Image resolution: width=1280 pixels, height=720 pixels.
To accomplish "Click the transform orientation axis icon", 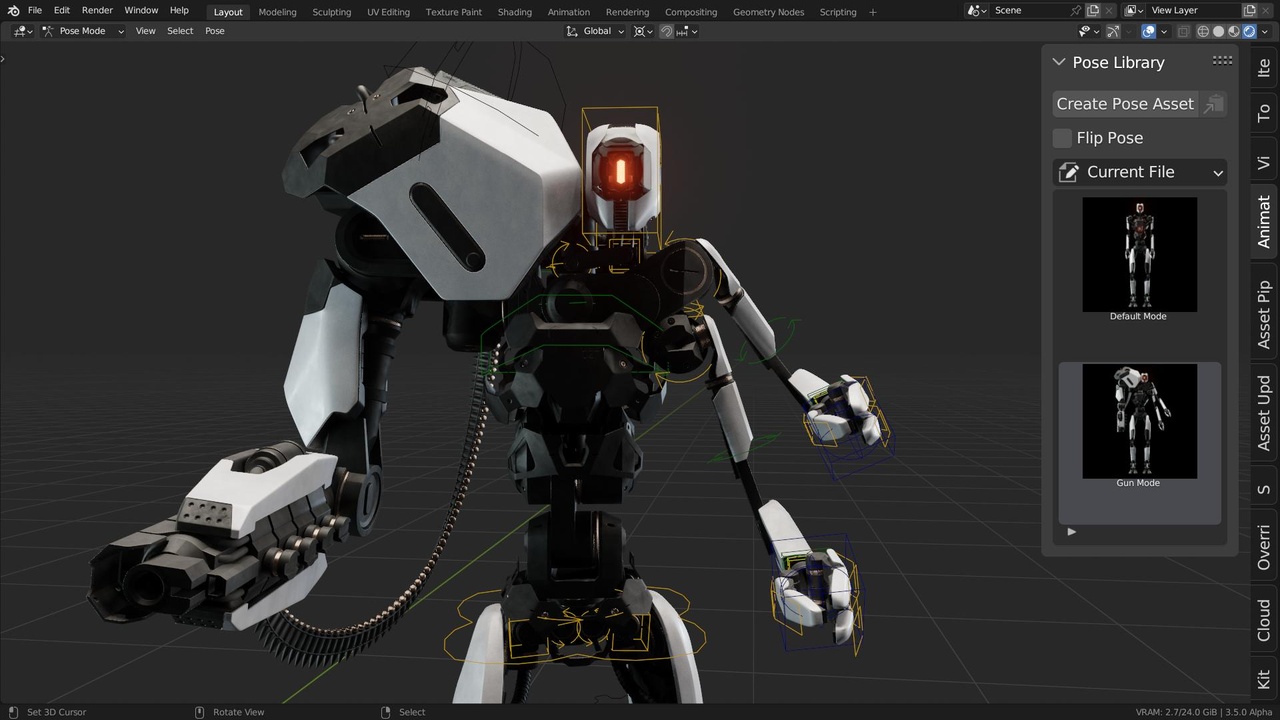I will (572, 31).
